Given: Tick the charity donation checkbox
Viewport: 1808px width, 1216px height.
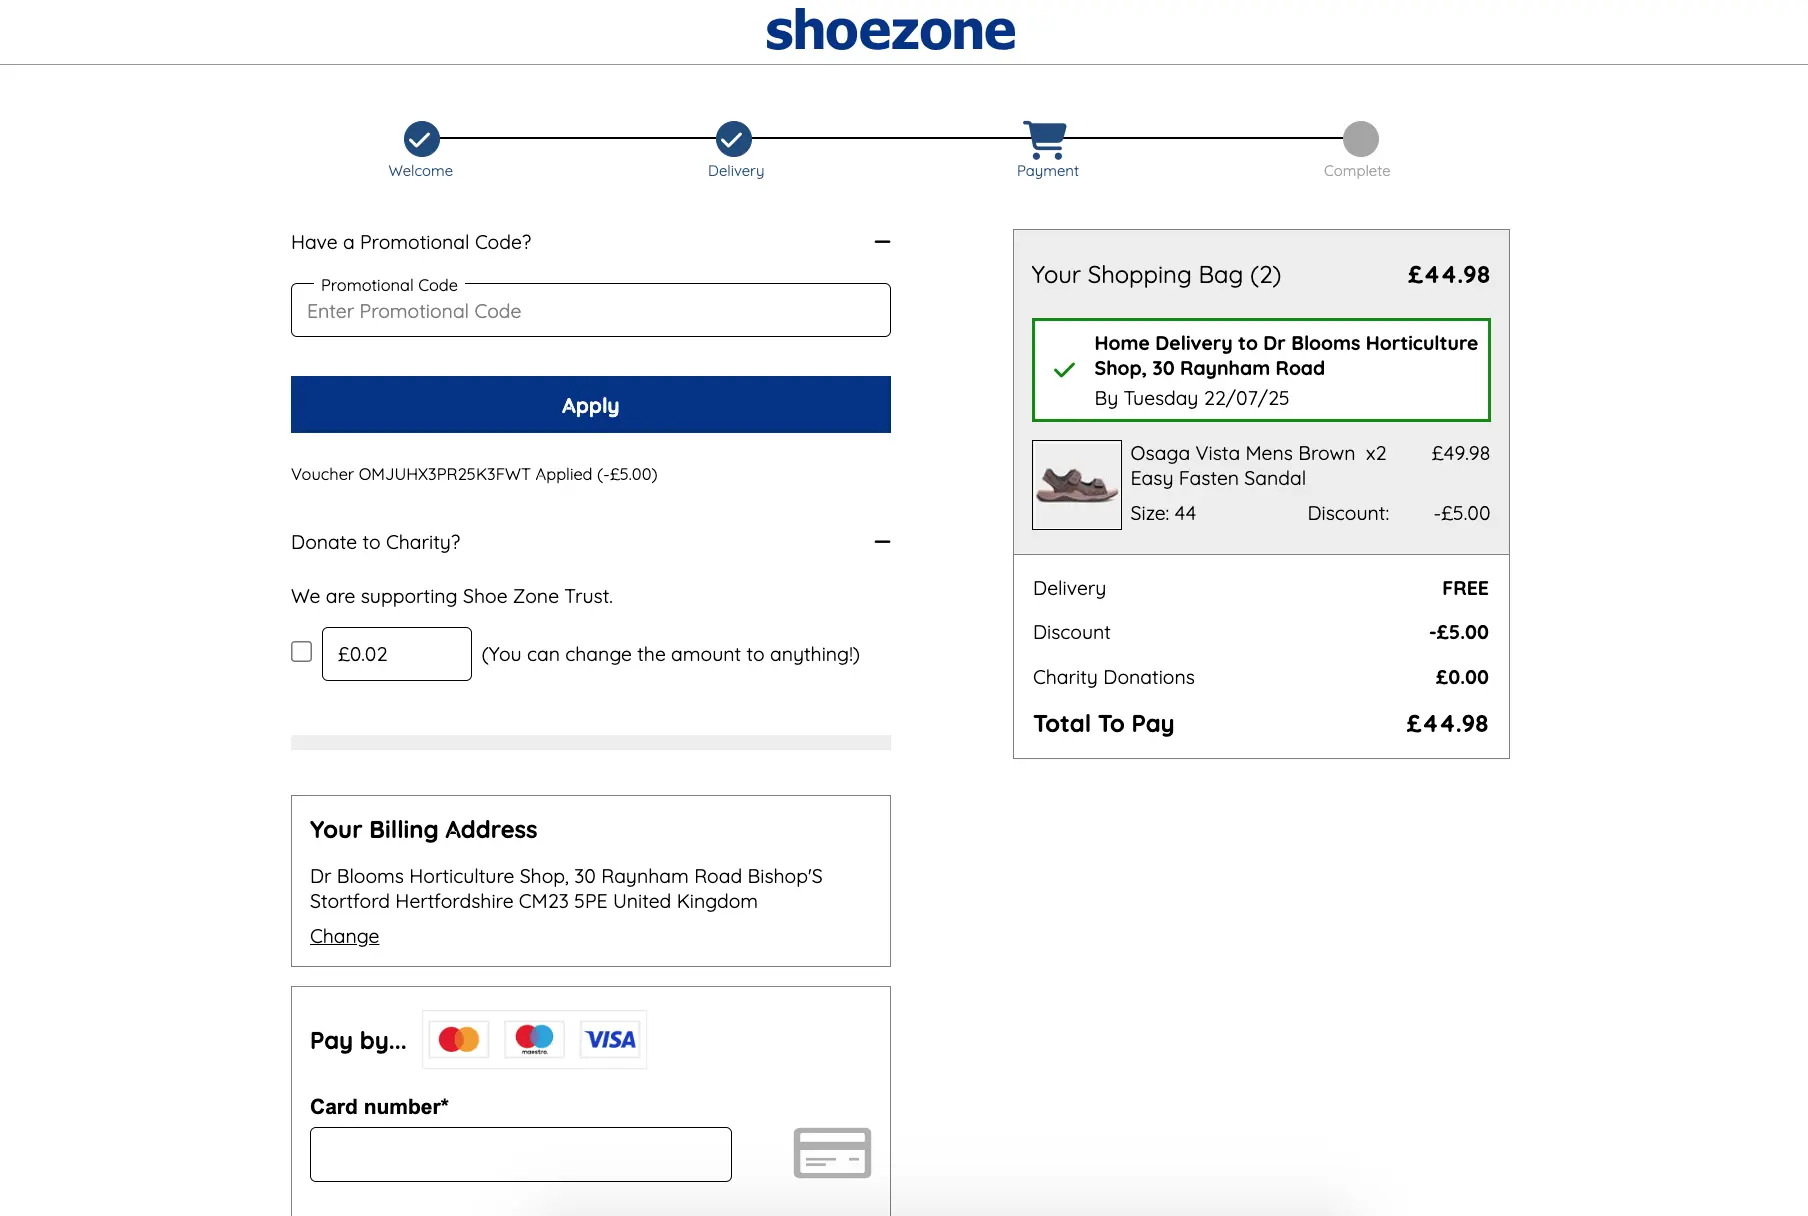Looking at the screenshot, I should (x=301, y=652).
